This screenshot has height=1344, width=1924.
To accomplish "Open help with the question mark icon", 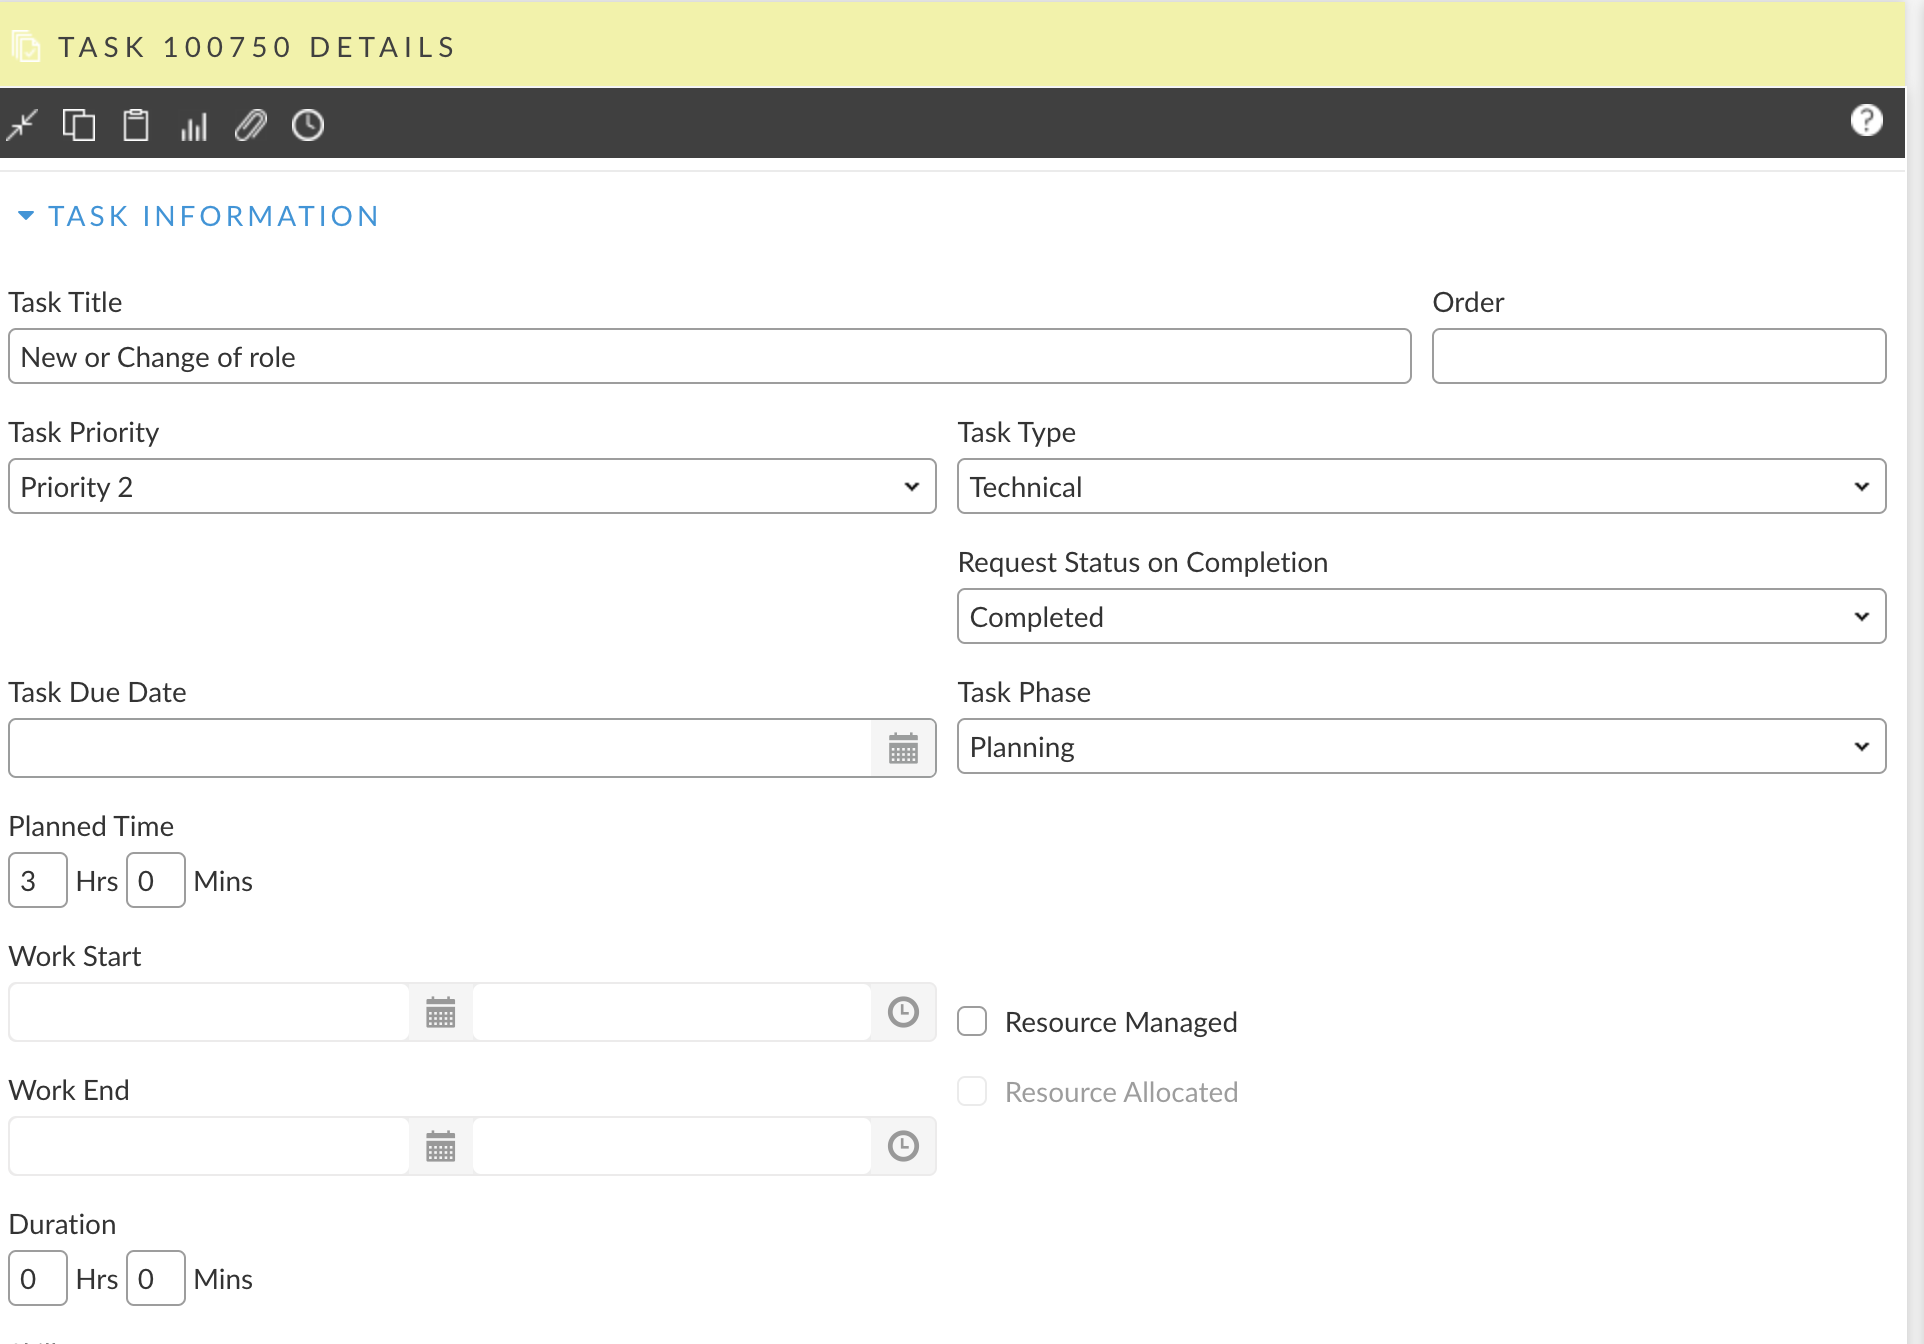I will (1866, 121).
